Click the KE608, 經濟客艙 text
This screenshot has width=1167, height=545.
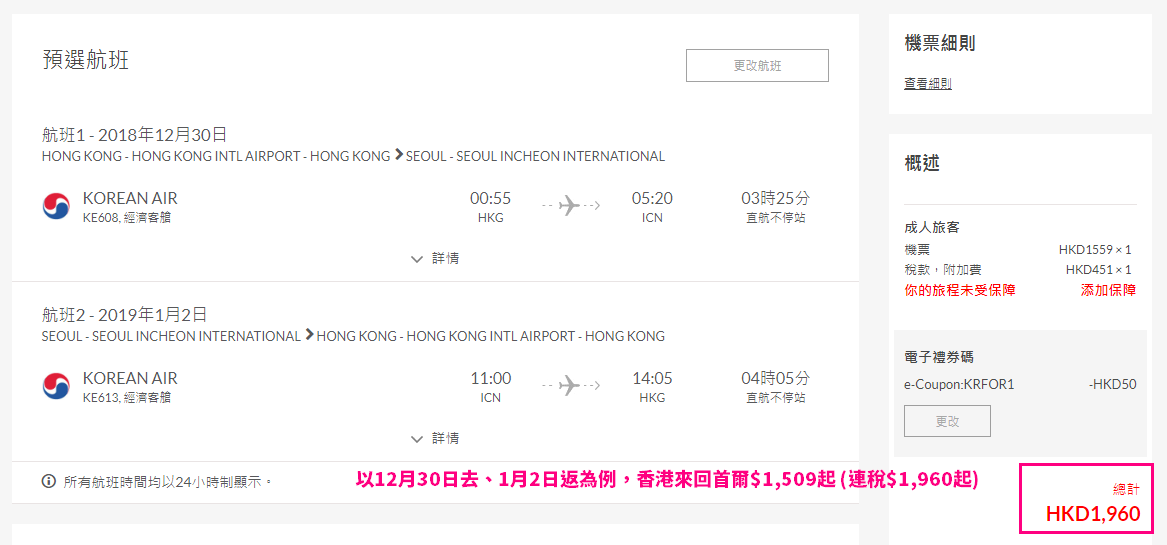click(127, 218)
